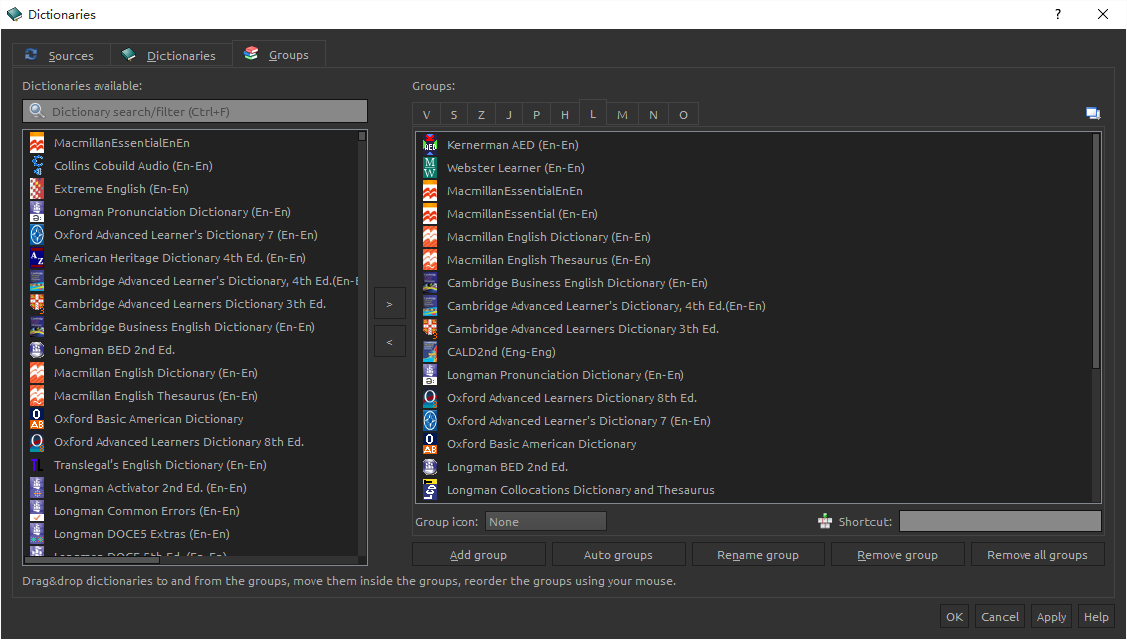The image size is (1127, 640).
Task: Open group tab V
Action: point(426,115)
